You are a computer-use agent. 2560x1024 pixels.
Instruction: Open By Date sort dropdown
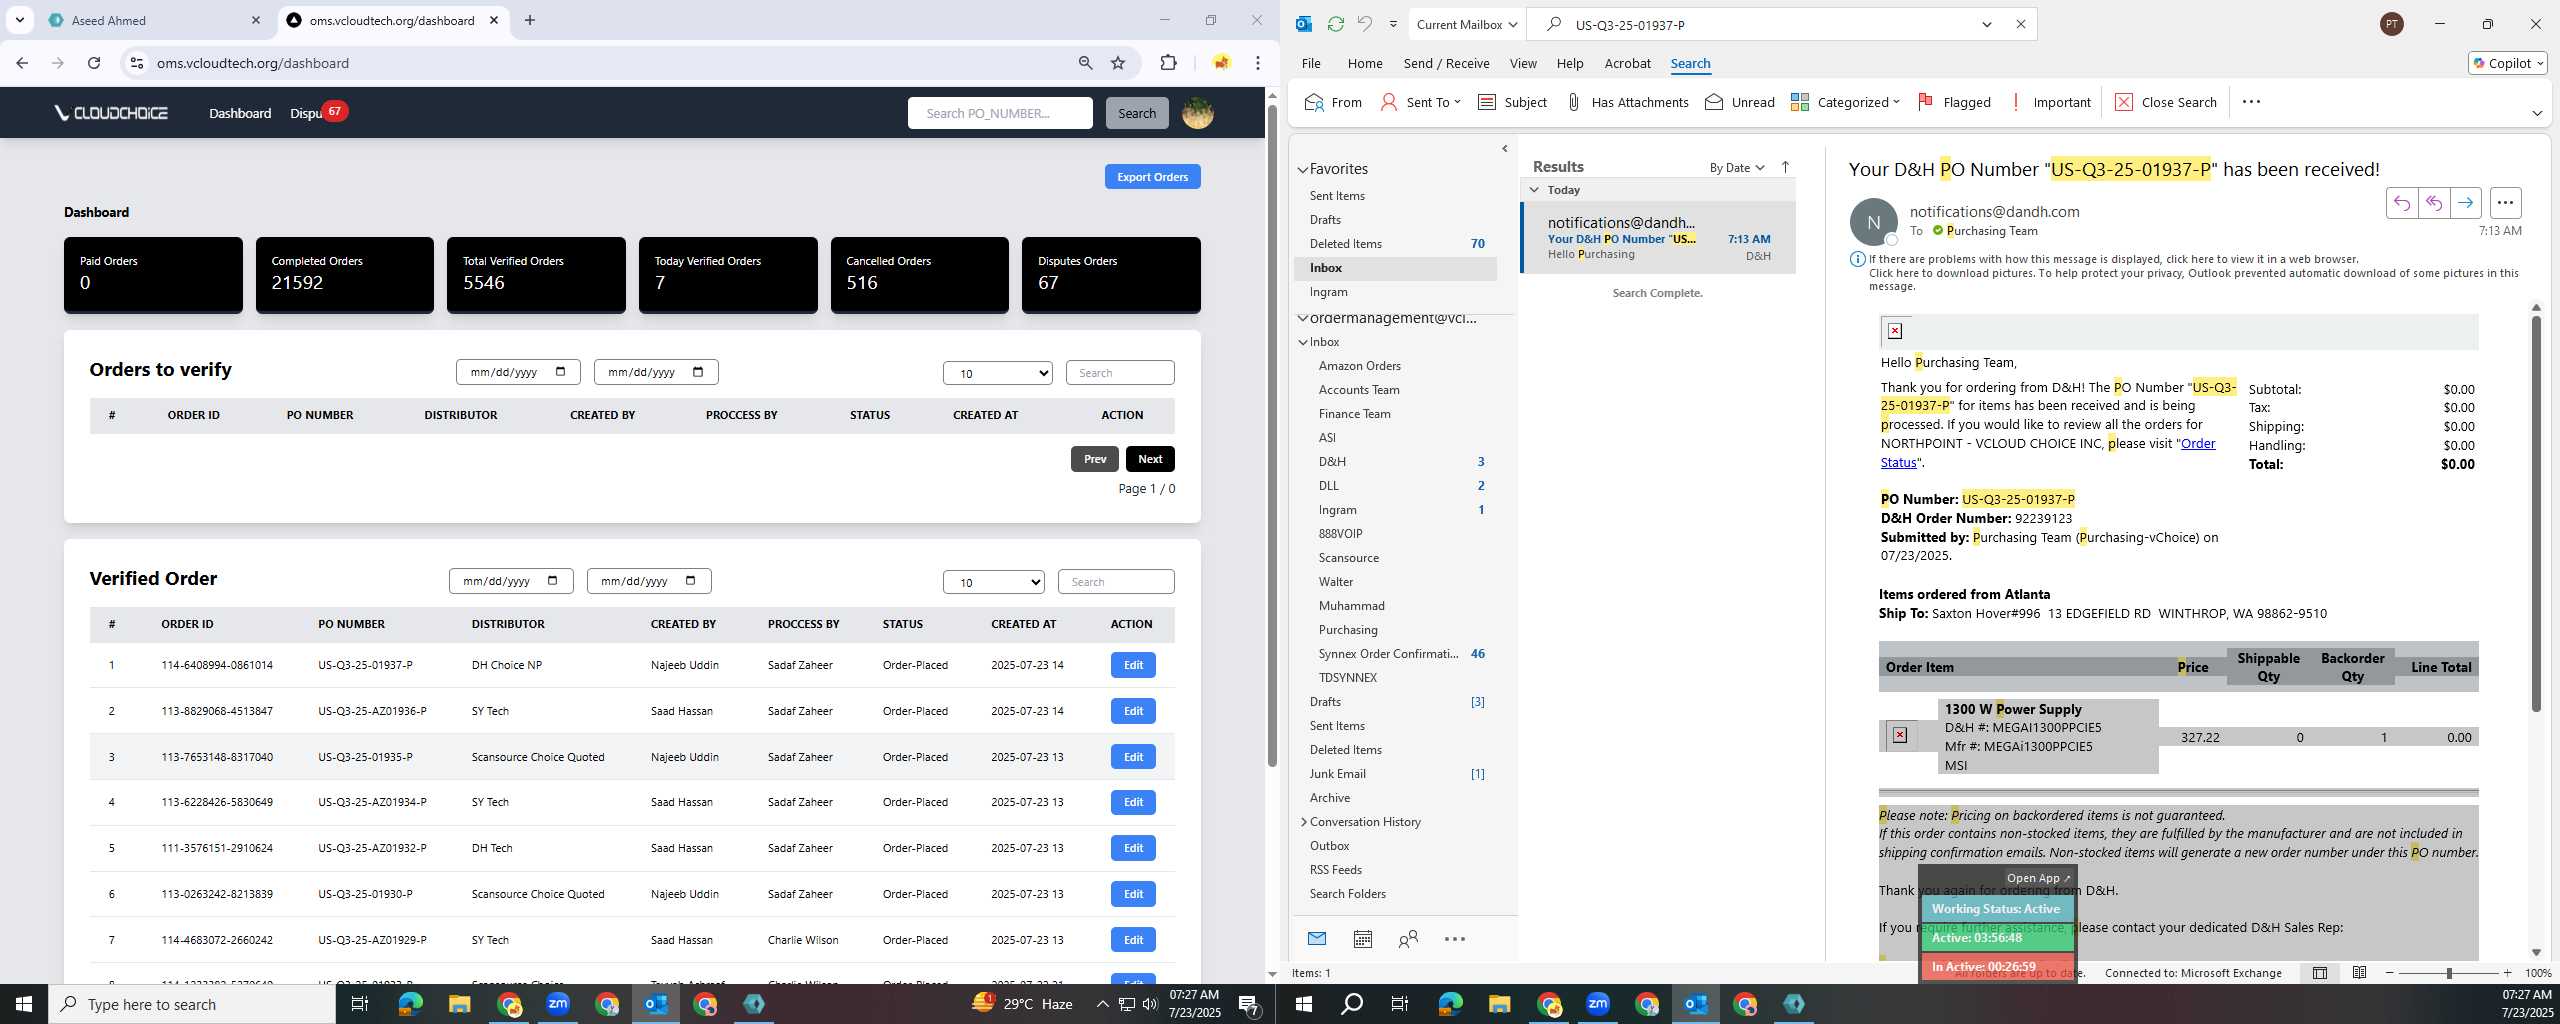click(x=1737, y=167)
